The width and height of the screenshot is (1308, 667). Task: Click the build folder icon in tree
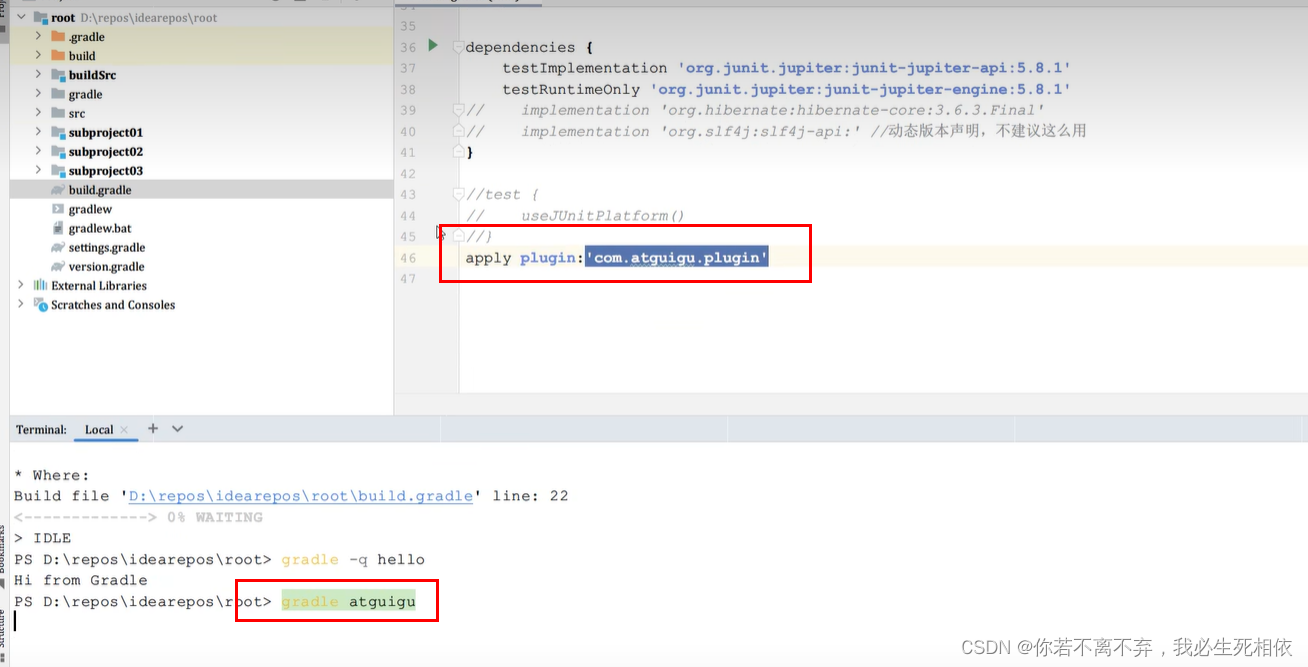pos(58,56)
